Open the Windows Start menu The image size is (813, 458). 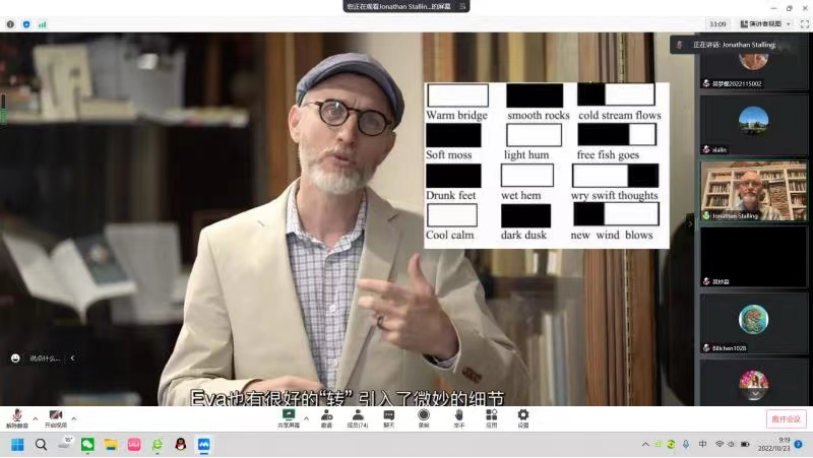click(x=17, y=444)
